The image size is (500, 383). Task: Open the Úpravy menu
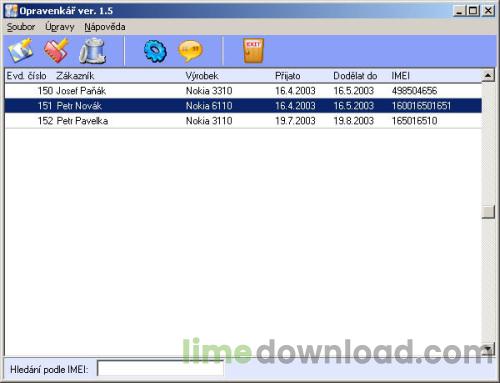(x=60, y=27)
